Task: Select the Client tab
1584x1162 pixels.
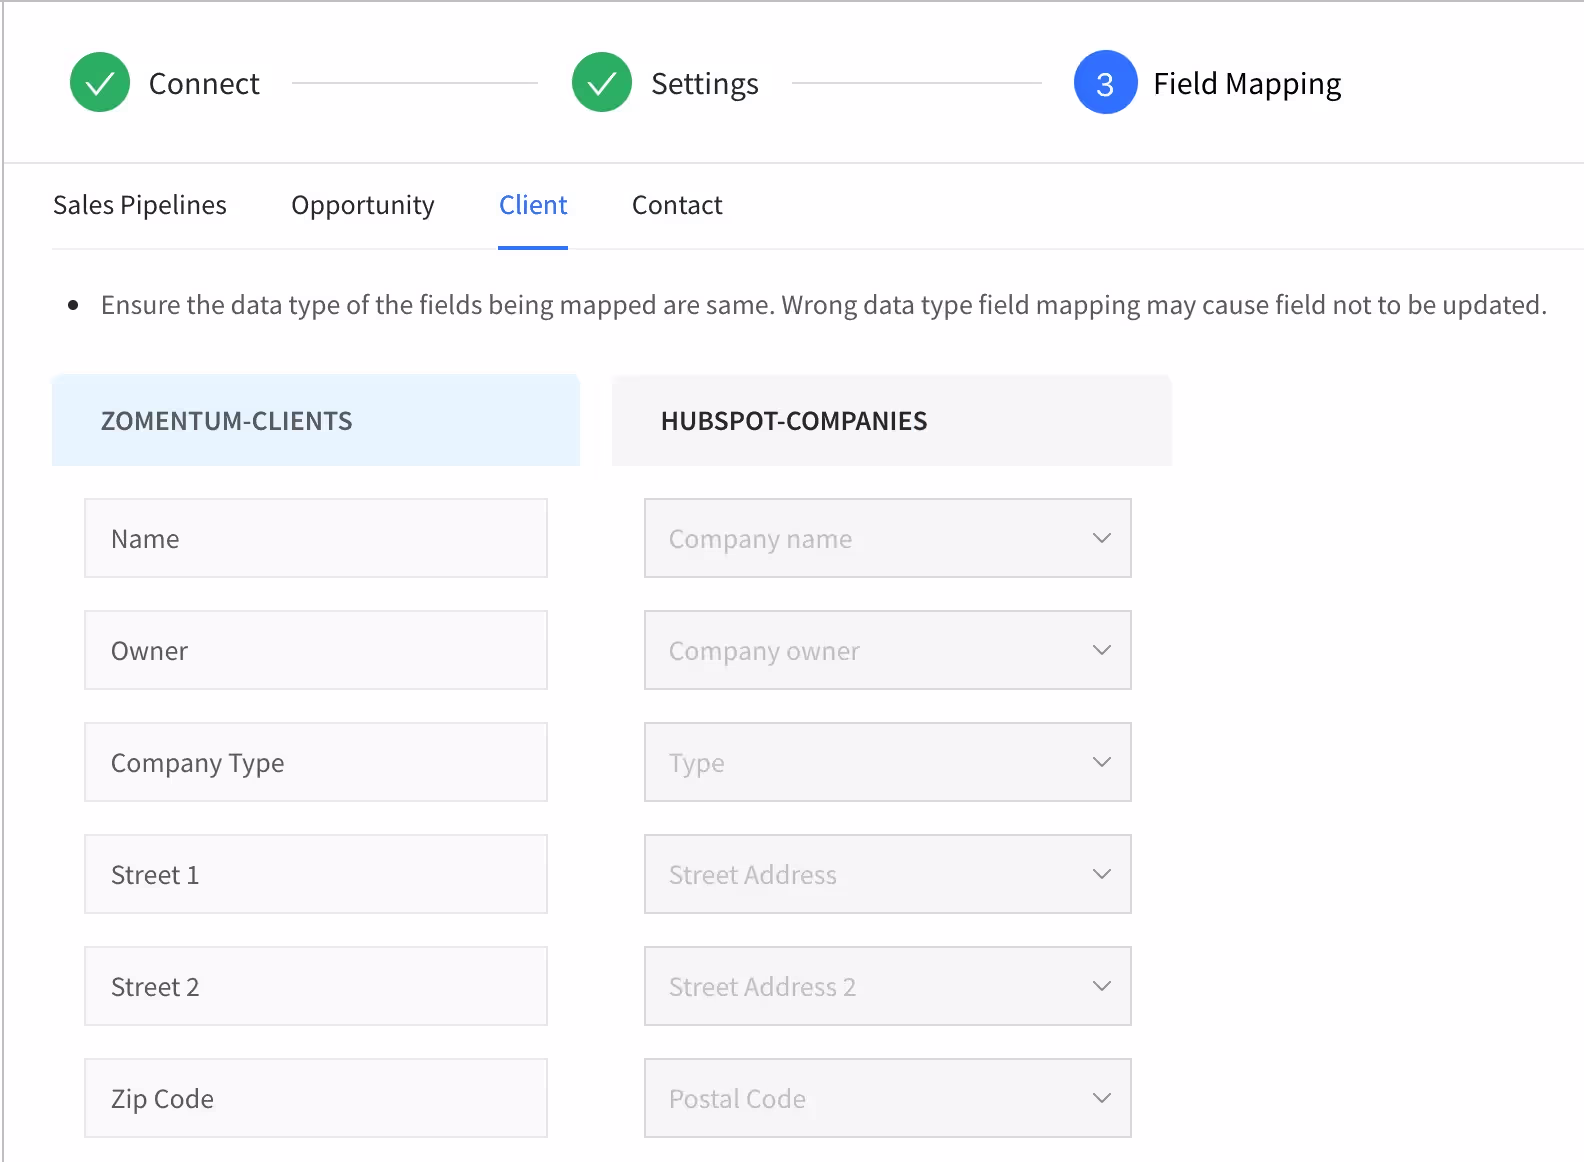Action: click(533, 205)
